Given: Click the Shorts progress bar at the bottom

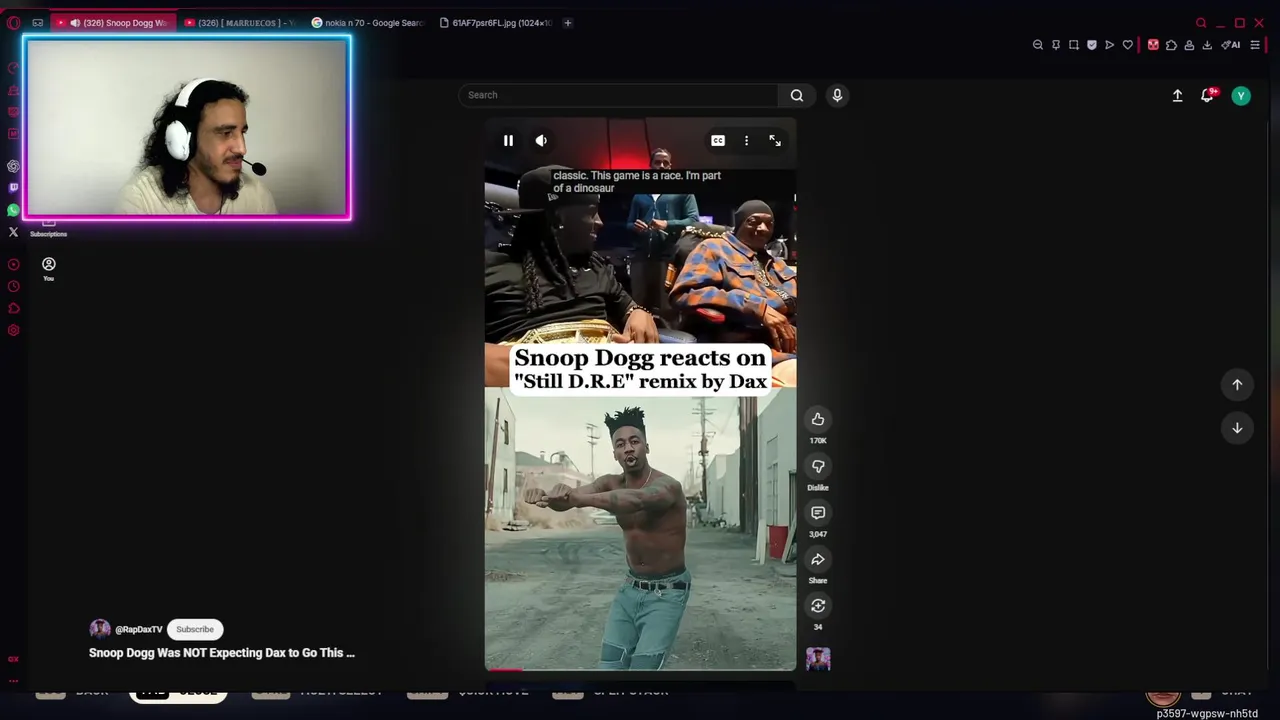Looking at the screenshot, I should [x=640, y=670].
